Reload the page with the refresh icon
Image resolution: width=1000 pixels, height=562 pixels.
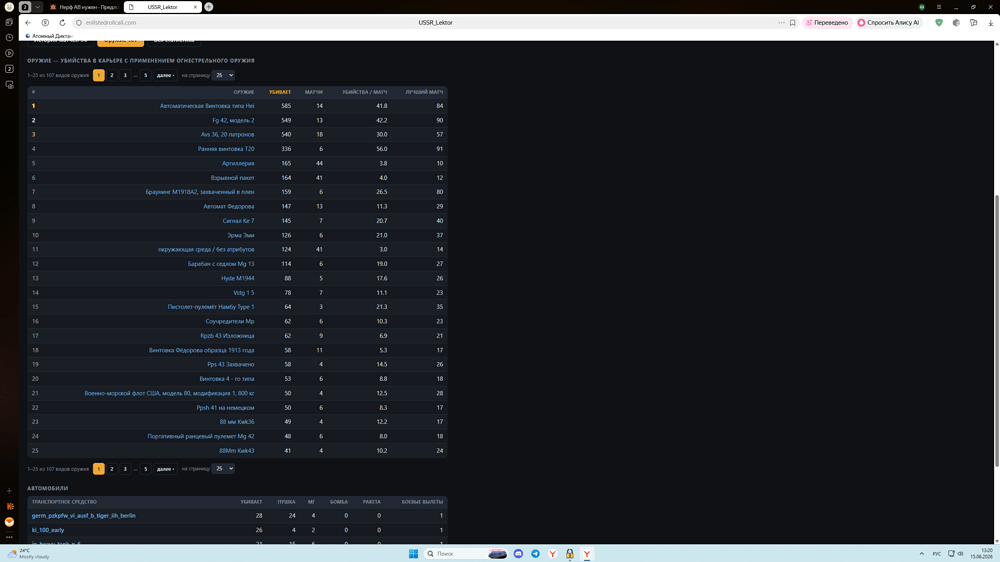tap(62, 22)
